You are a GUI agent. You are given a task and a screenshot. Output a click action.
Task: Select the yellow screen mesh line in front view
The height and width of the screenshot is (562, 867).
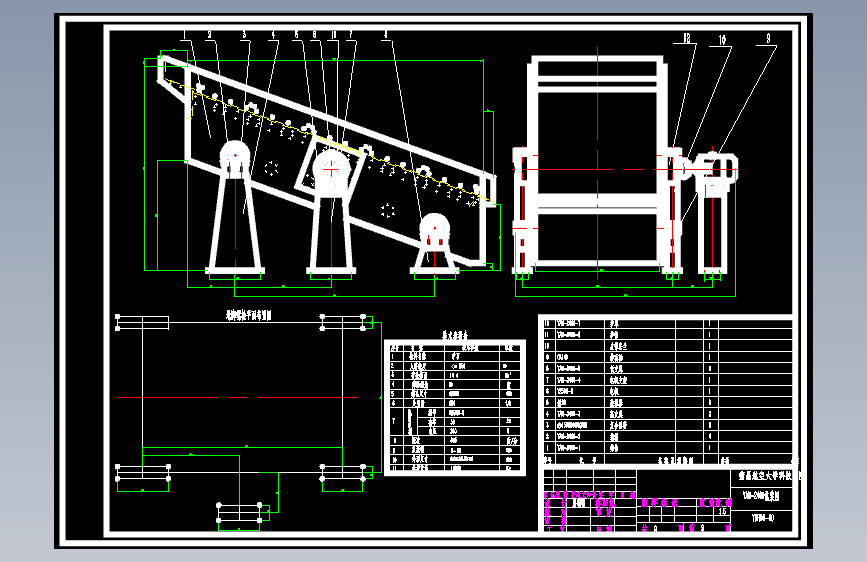coord(326,140)
